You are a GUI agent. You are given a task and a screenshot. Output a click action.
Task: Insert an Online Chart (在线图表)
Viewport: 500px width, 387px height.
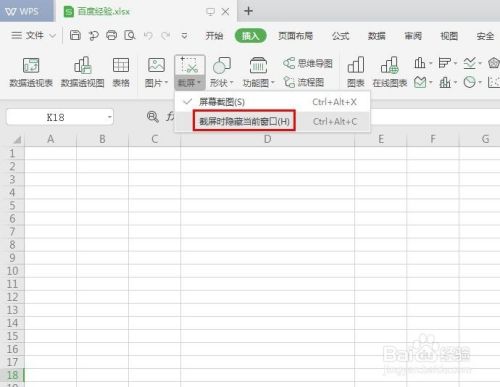[390, 72]
